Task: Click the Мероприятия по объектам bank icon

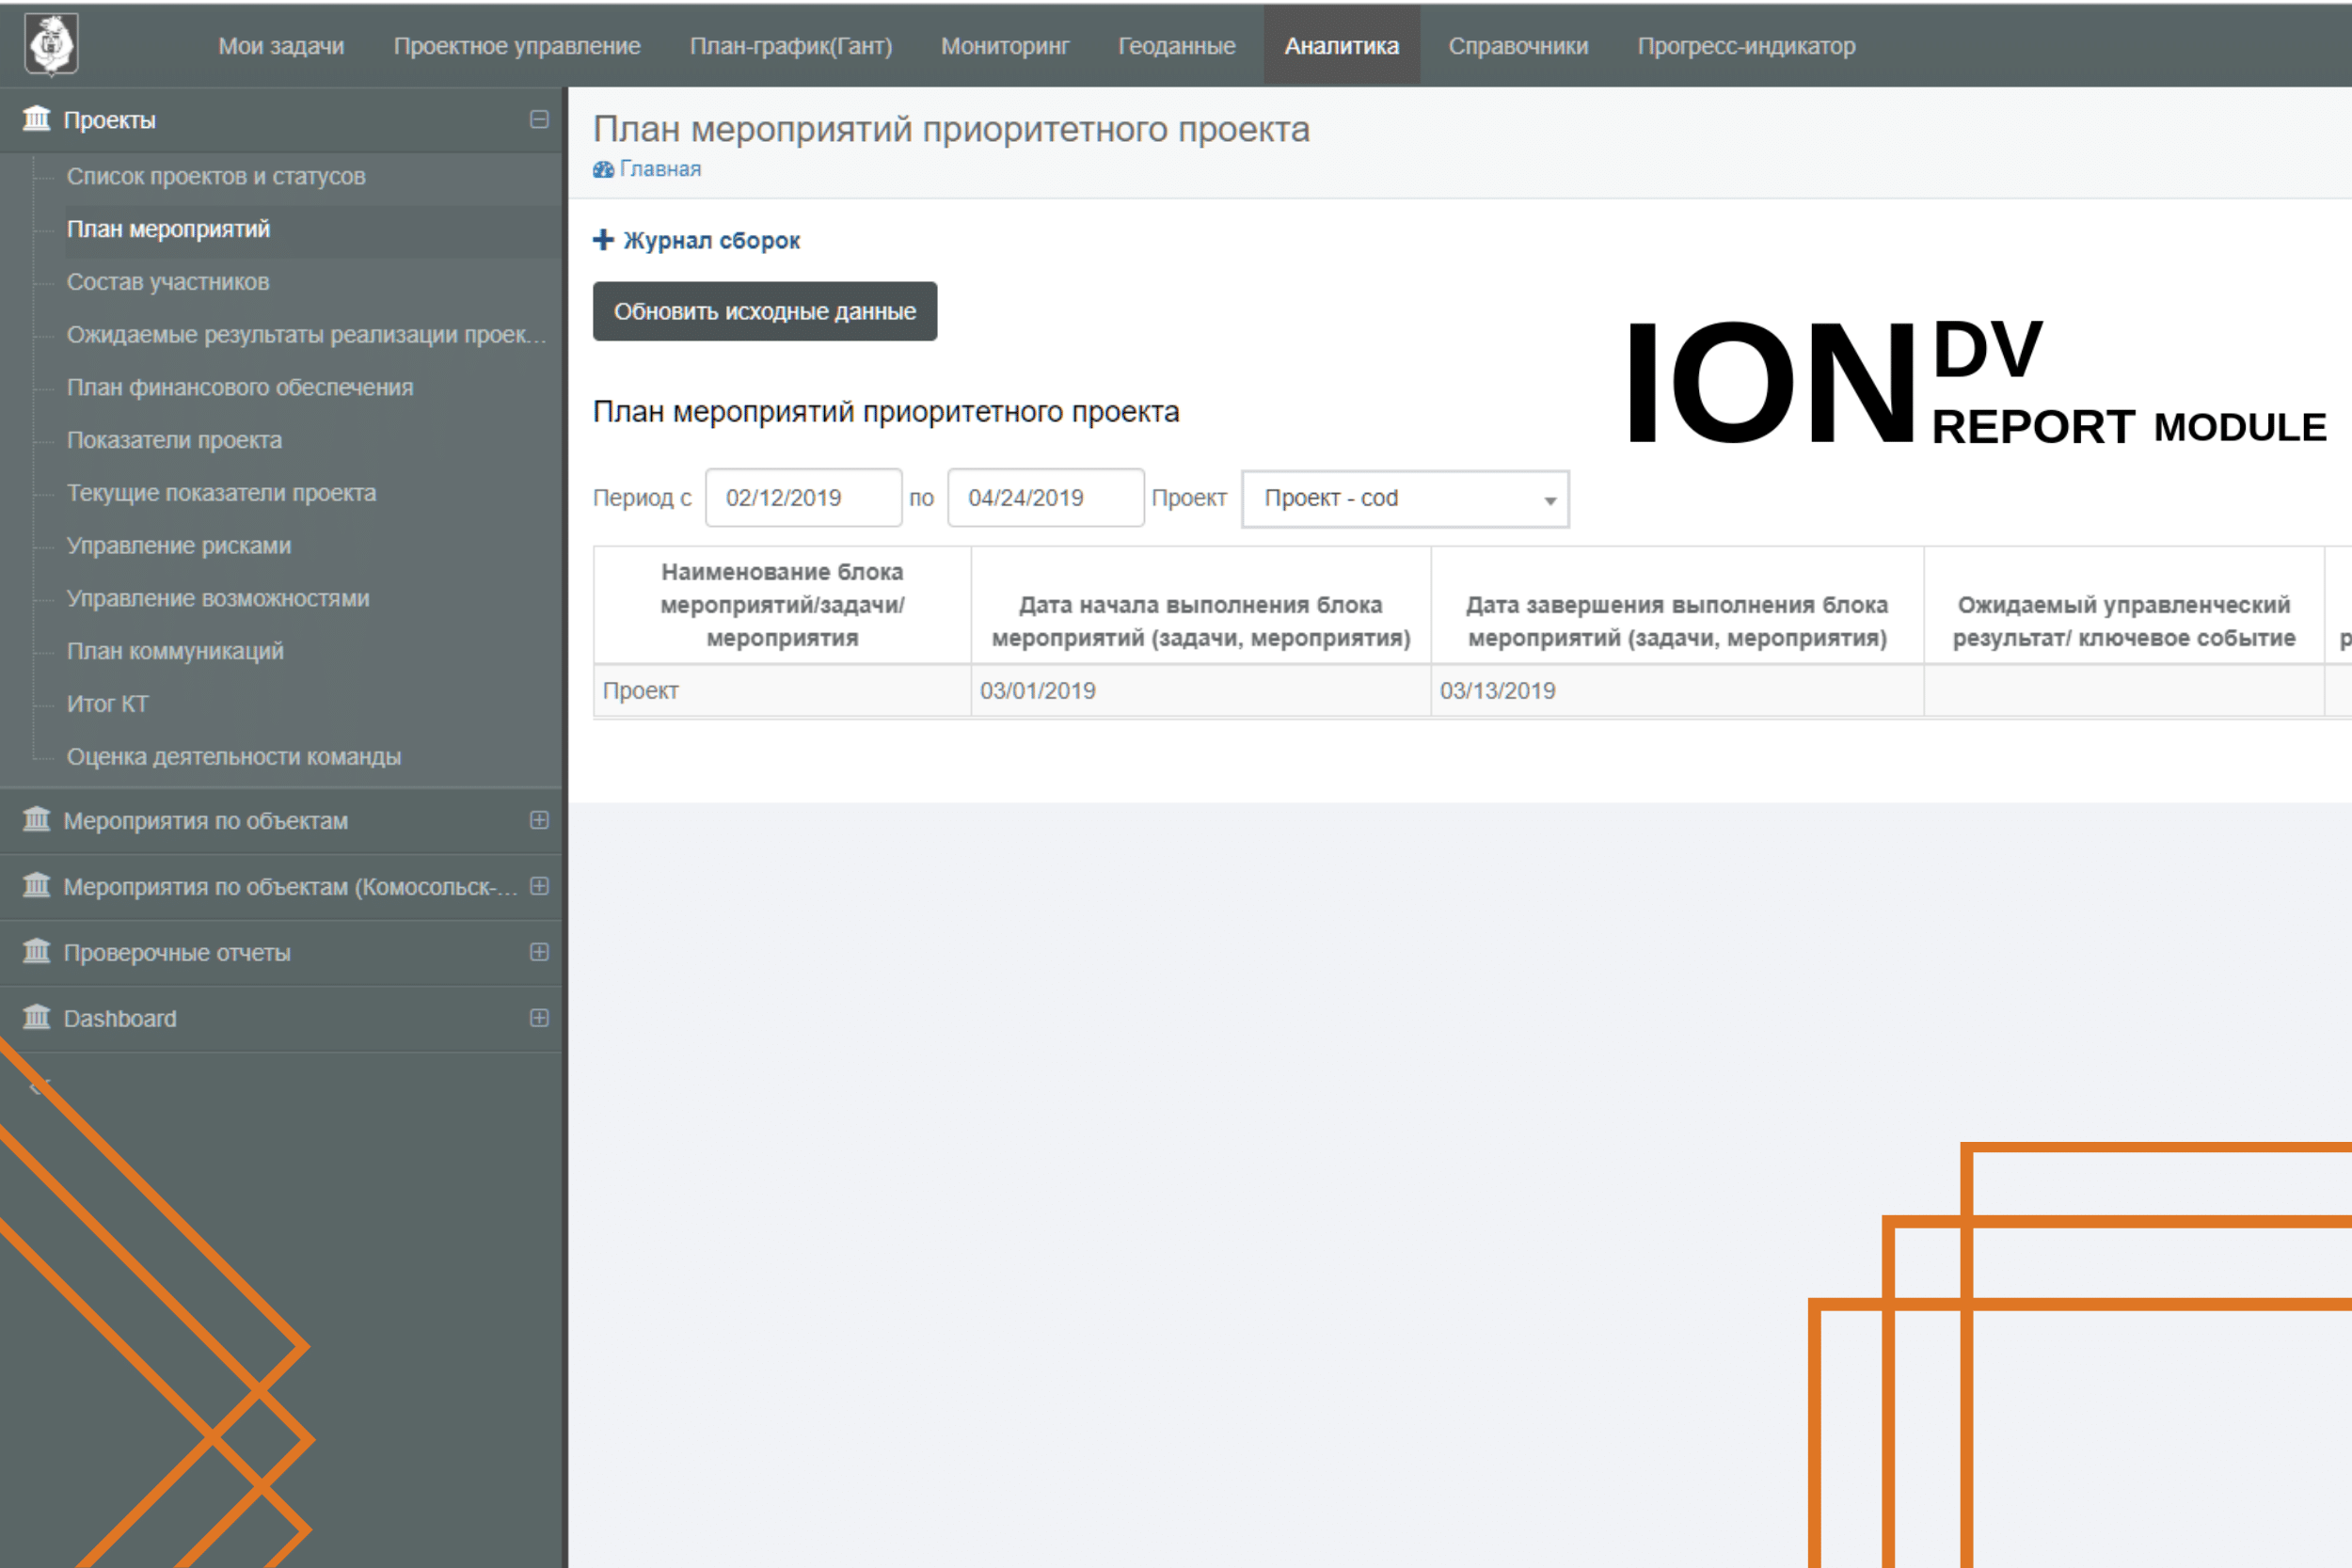Action: point(37,820)
